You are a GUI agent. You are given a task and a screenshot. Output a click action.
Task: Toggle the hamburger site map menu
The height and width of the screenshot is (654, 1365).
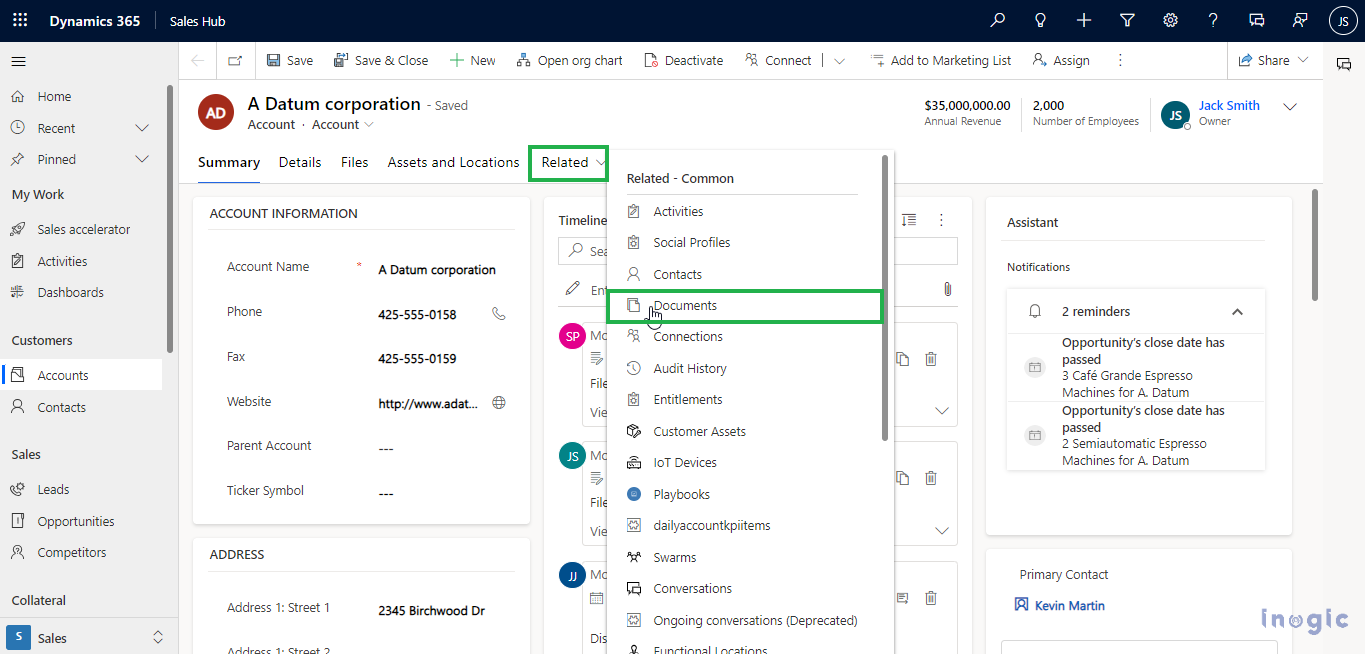tap(18, 62)
